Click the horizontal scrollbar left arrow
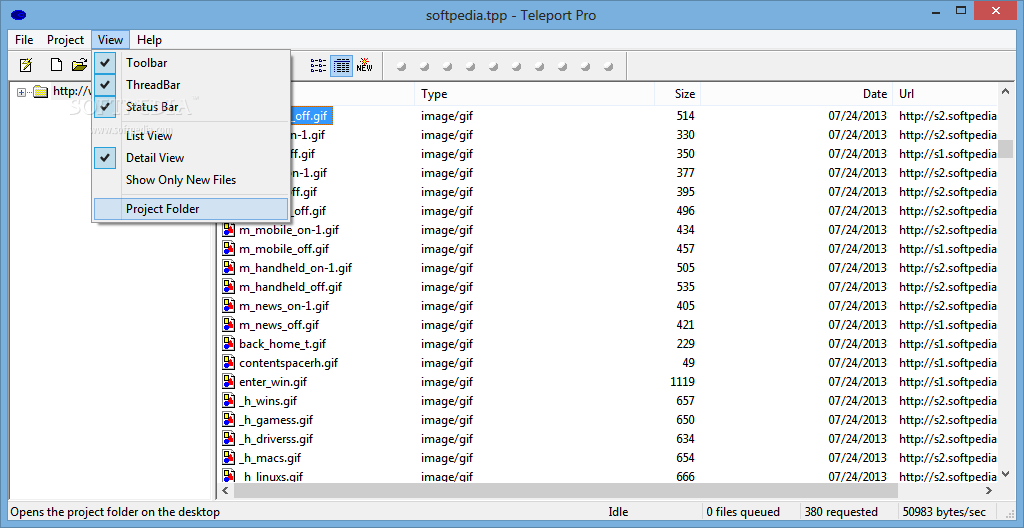This screenshot has width=1024, height=528. click(x=226, y=491)
